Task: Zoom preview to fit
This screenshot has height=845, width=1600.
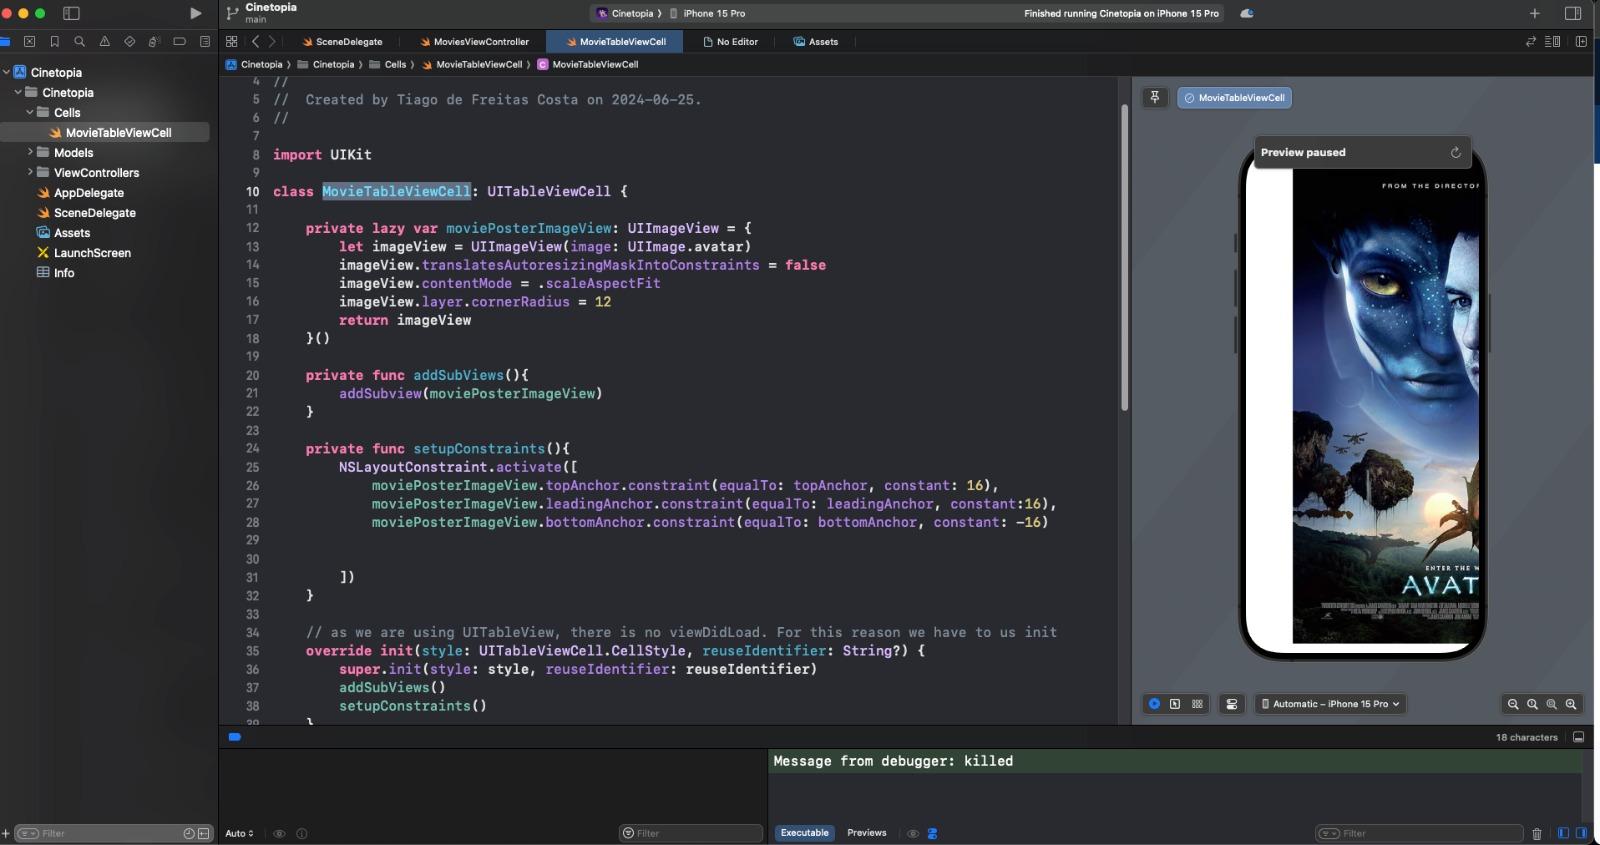Action: (x=1552, y=704)
